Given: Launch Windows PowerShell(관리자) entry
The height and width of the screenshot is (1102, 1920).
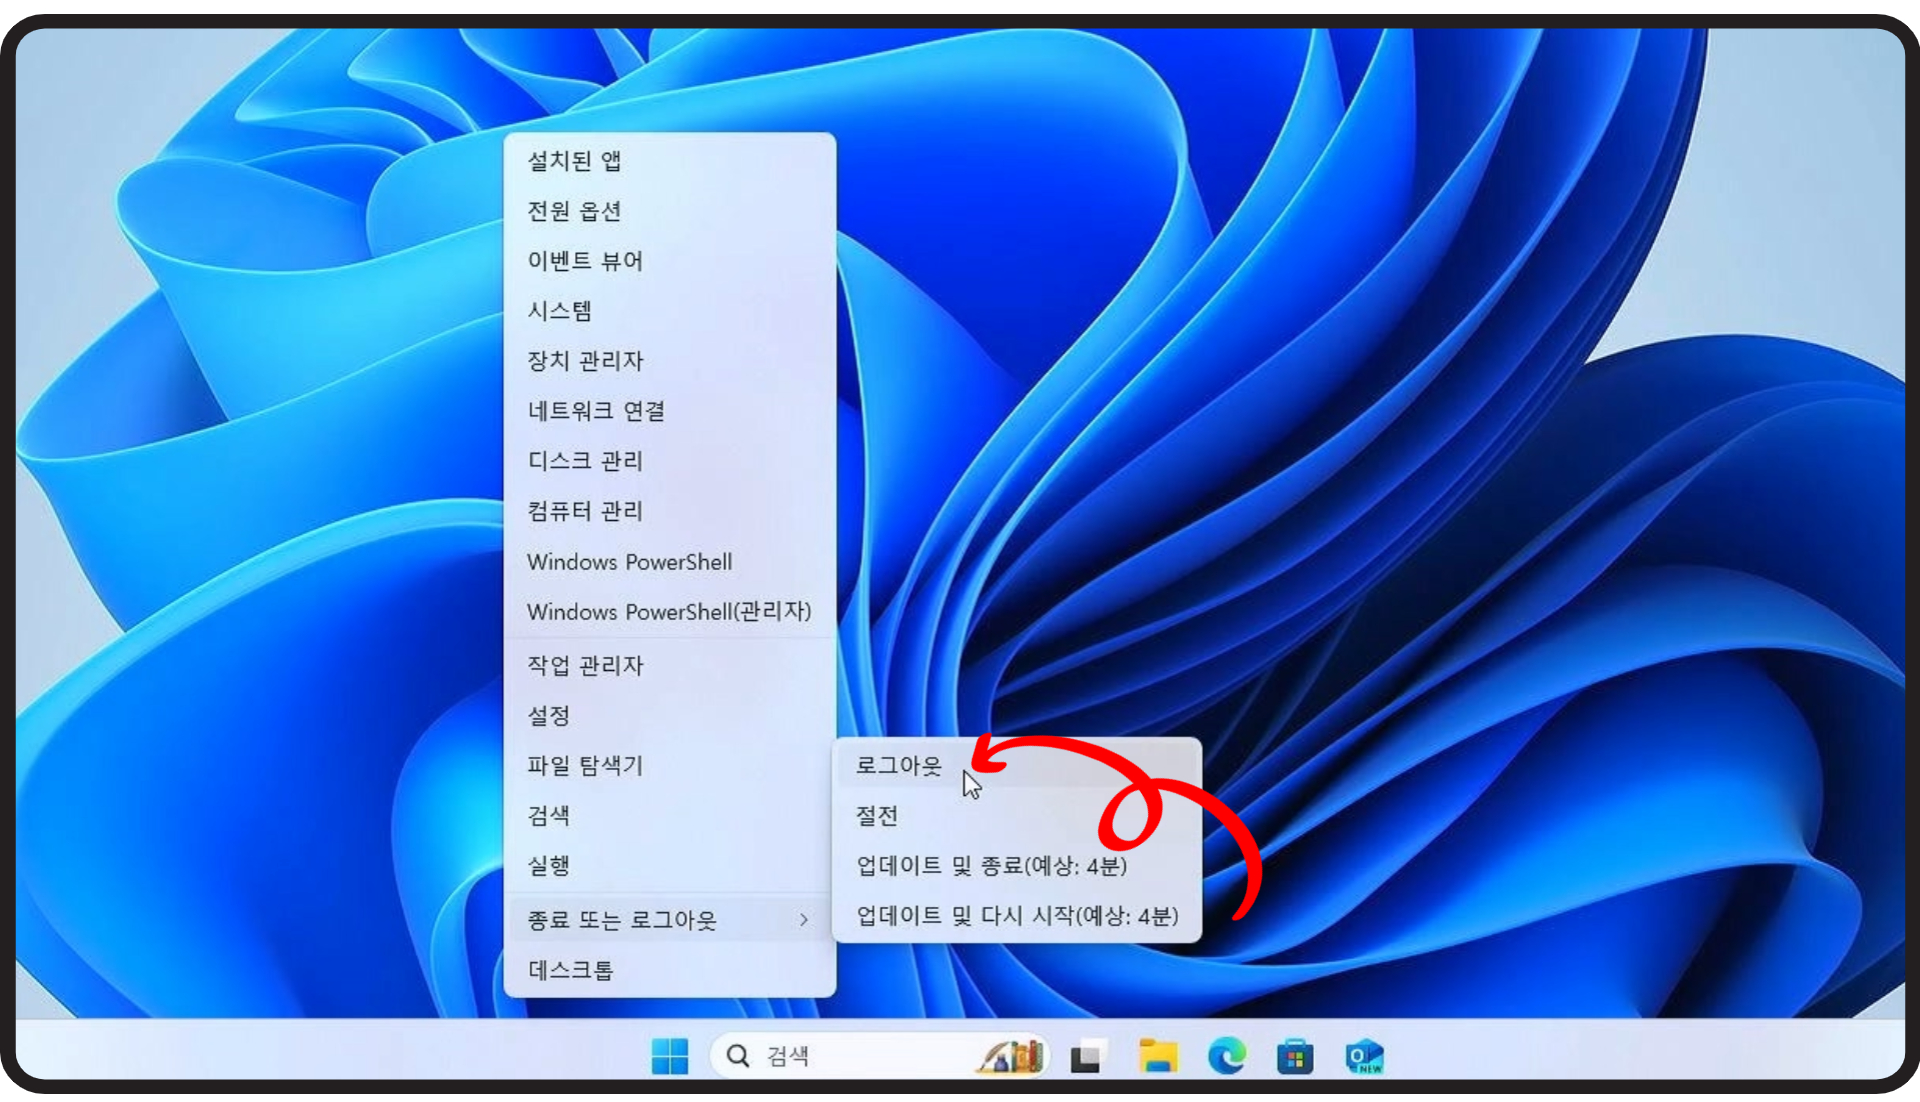Looking at the screenshot, I should (x=668, y=612).
